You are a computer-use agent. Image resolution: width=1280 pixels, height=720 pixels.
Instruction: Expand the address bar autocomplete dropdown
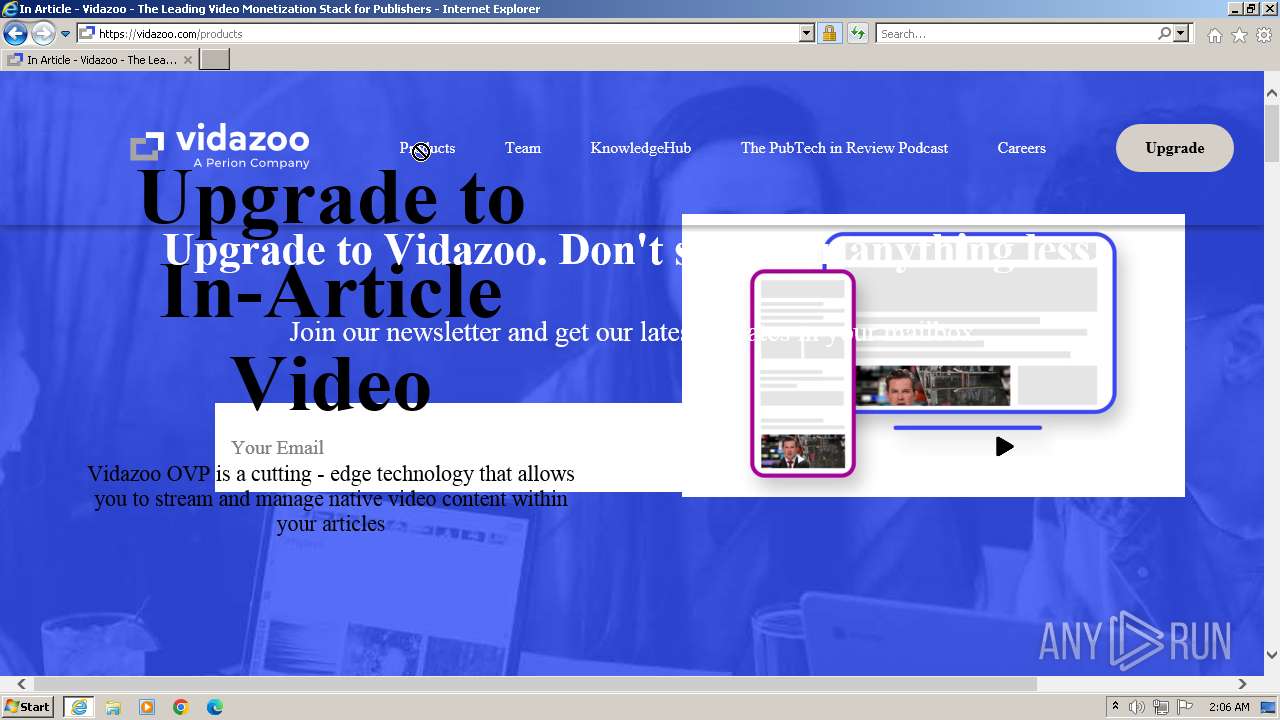coord(807,34)
